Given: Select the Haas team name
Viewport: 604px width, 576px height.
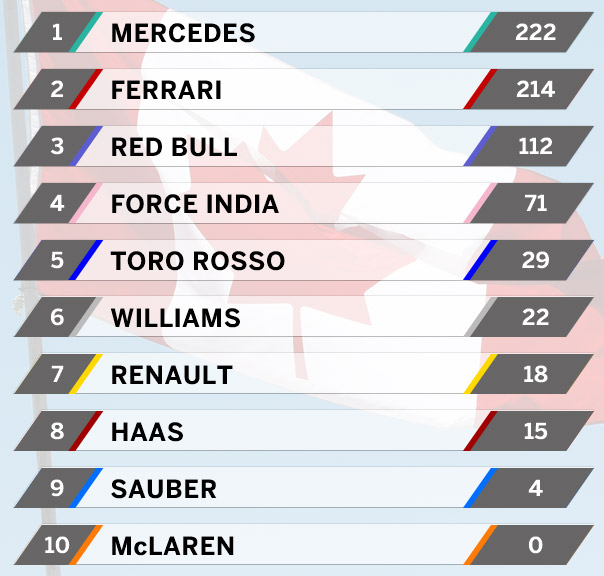Looking at the screenshot, I should [147, 432].
